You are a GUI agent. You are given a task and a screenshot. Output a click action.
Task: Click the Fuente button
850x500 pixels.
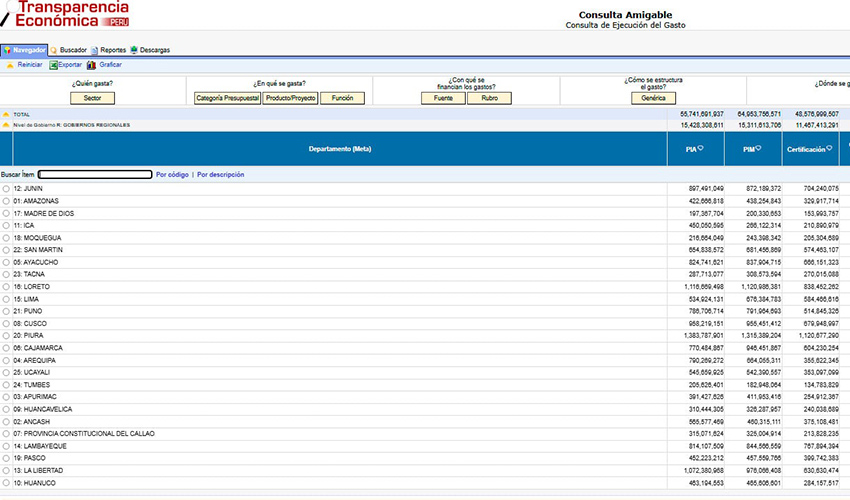[443, 98]
